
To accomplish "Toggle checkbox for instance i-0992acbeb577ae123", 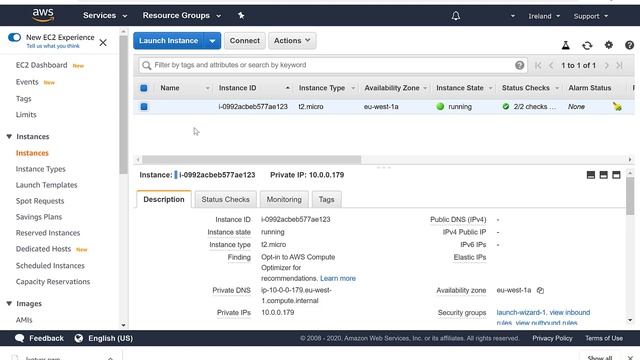I will coord(144,107).
